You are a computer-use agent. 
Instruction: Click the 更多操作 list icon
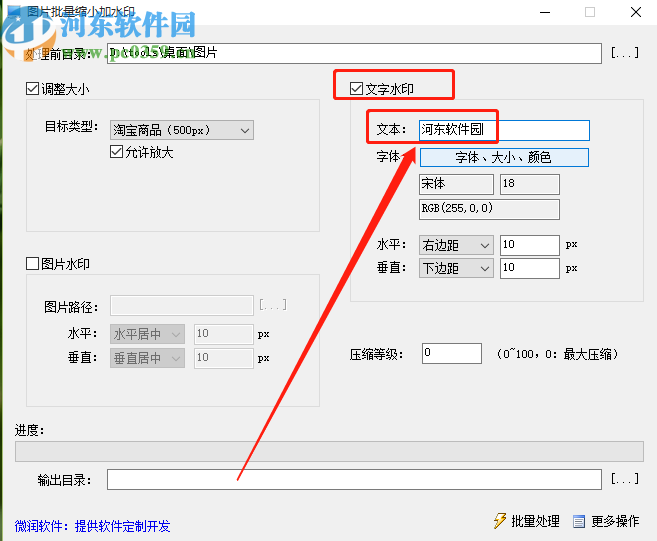(x=579, y=521)
